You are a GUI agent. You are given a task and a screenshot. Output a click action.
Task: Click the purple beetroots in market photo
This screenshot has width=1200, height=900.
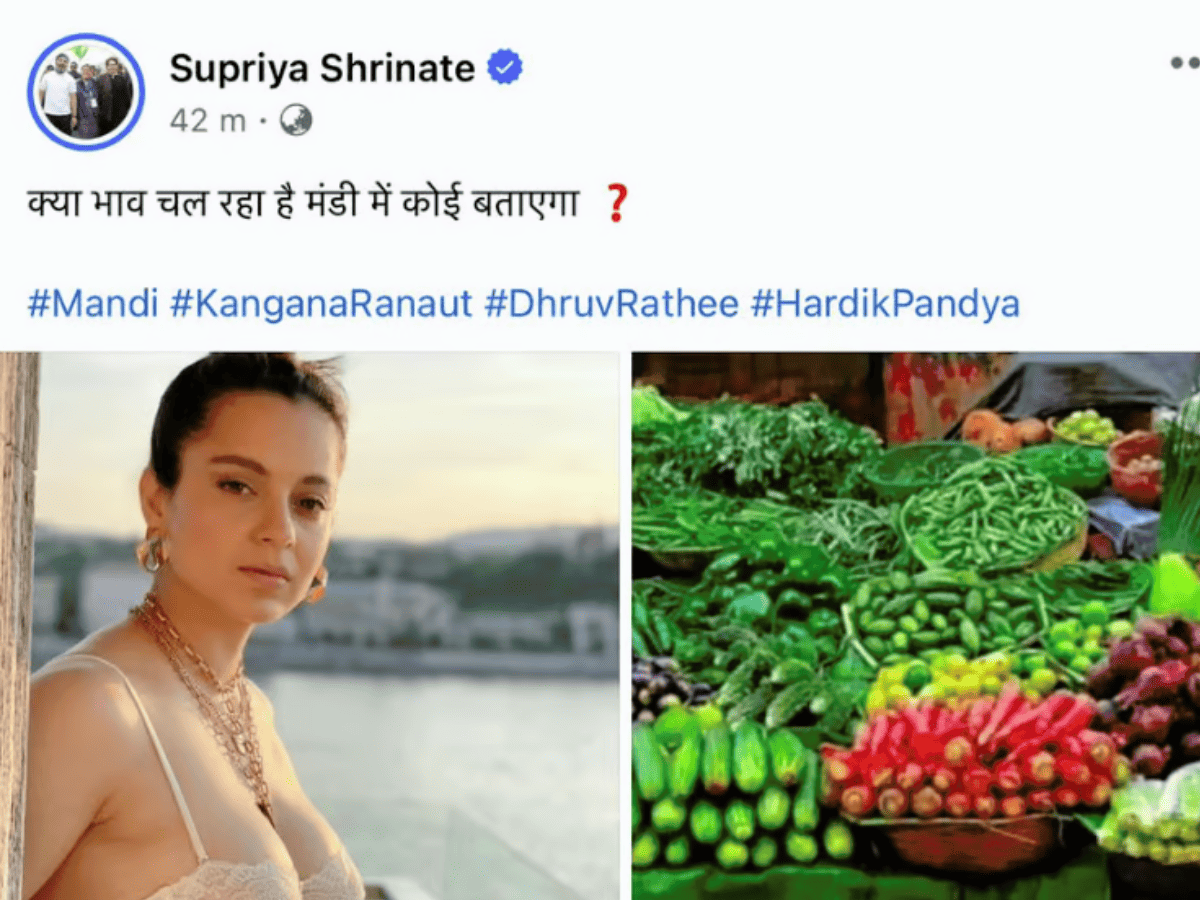(x=1145, y=690)
